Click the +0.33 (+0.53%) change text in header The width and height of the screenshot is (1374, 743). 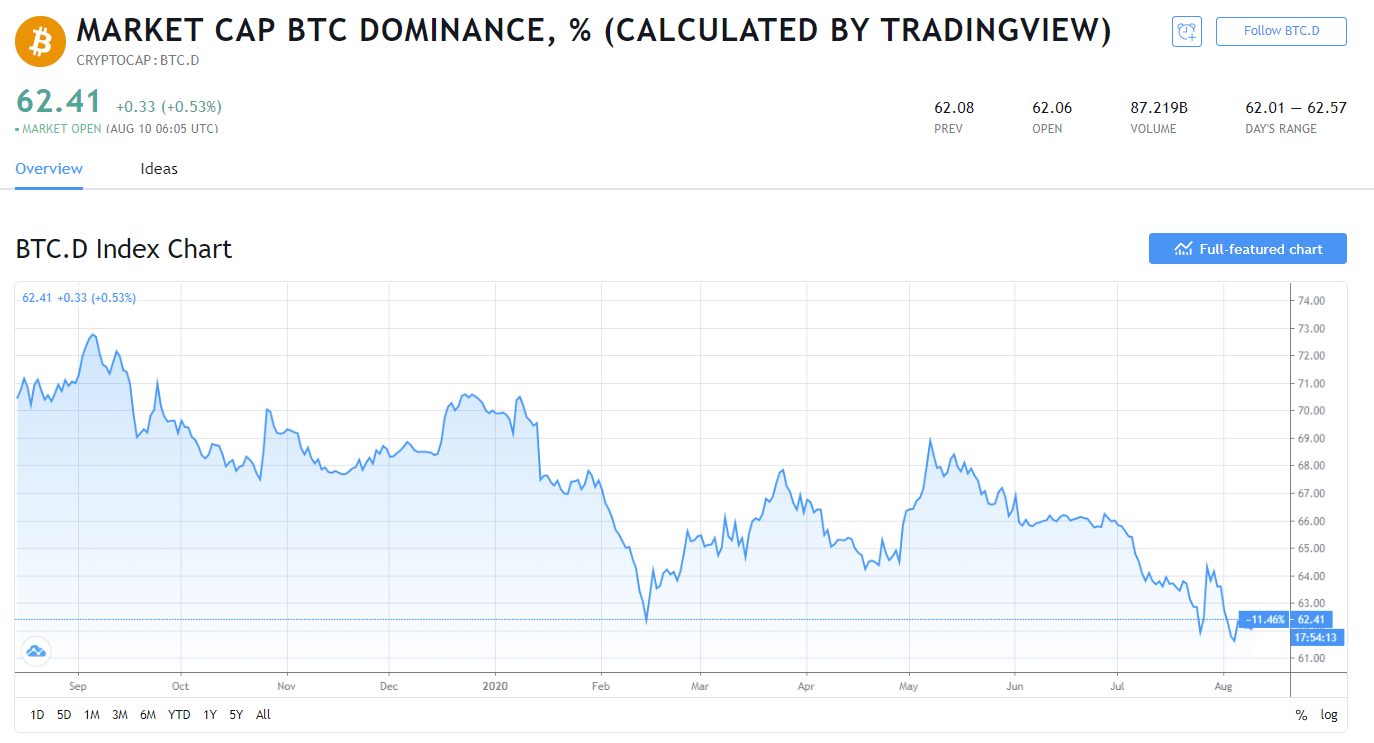[x=169, y=107]
